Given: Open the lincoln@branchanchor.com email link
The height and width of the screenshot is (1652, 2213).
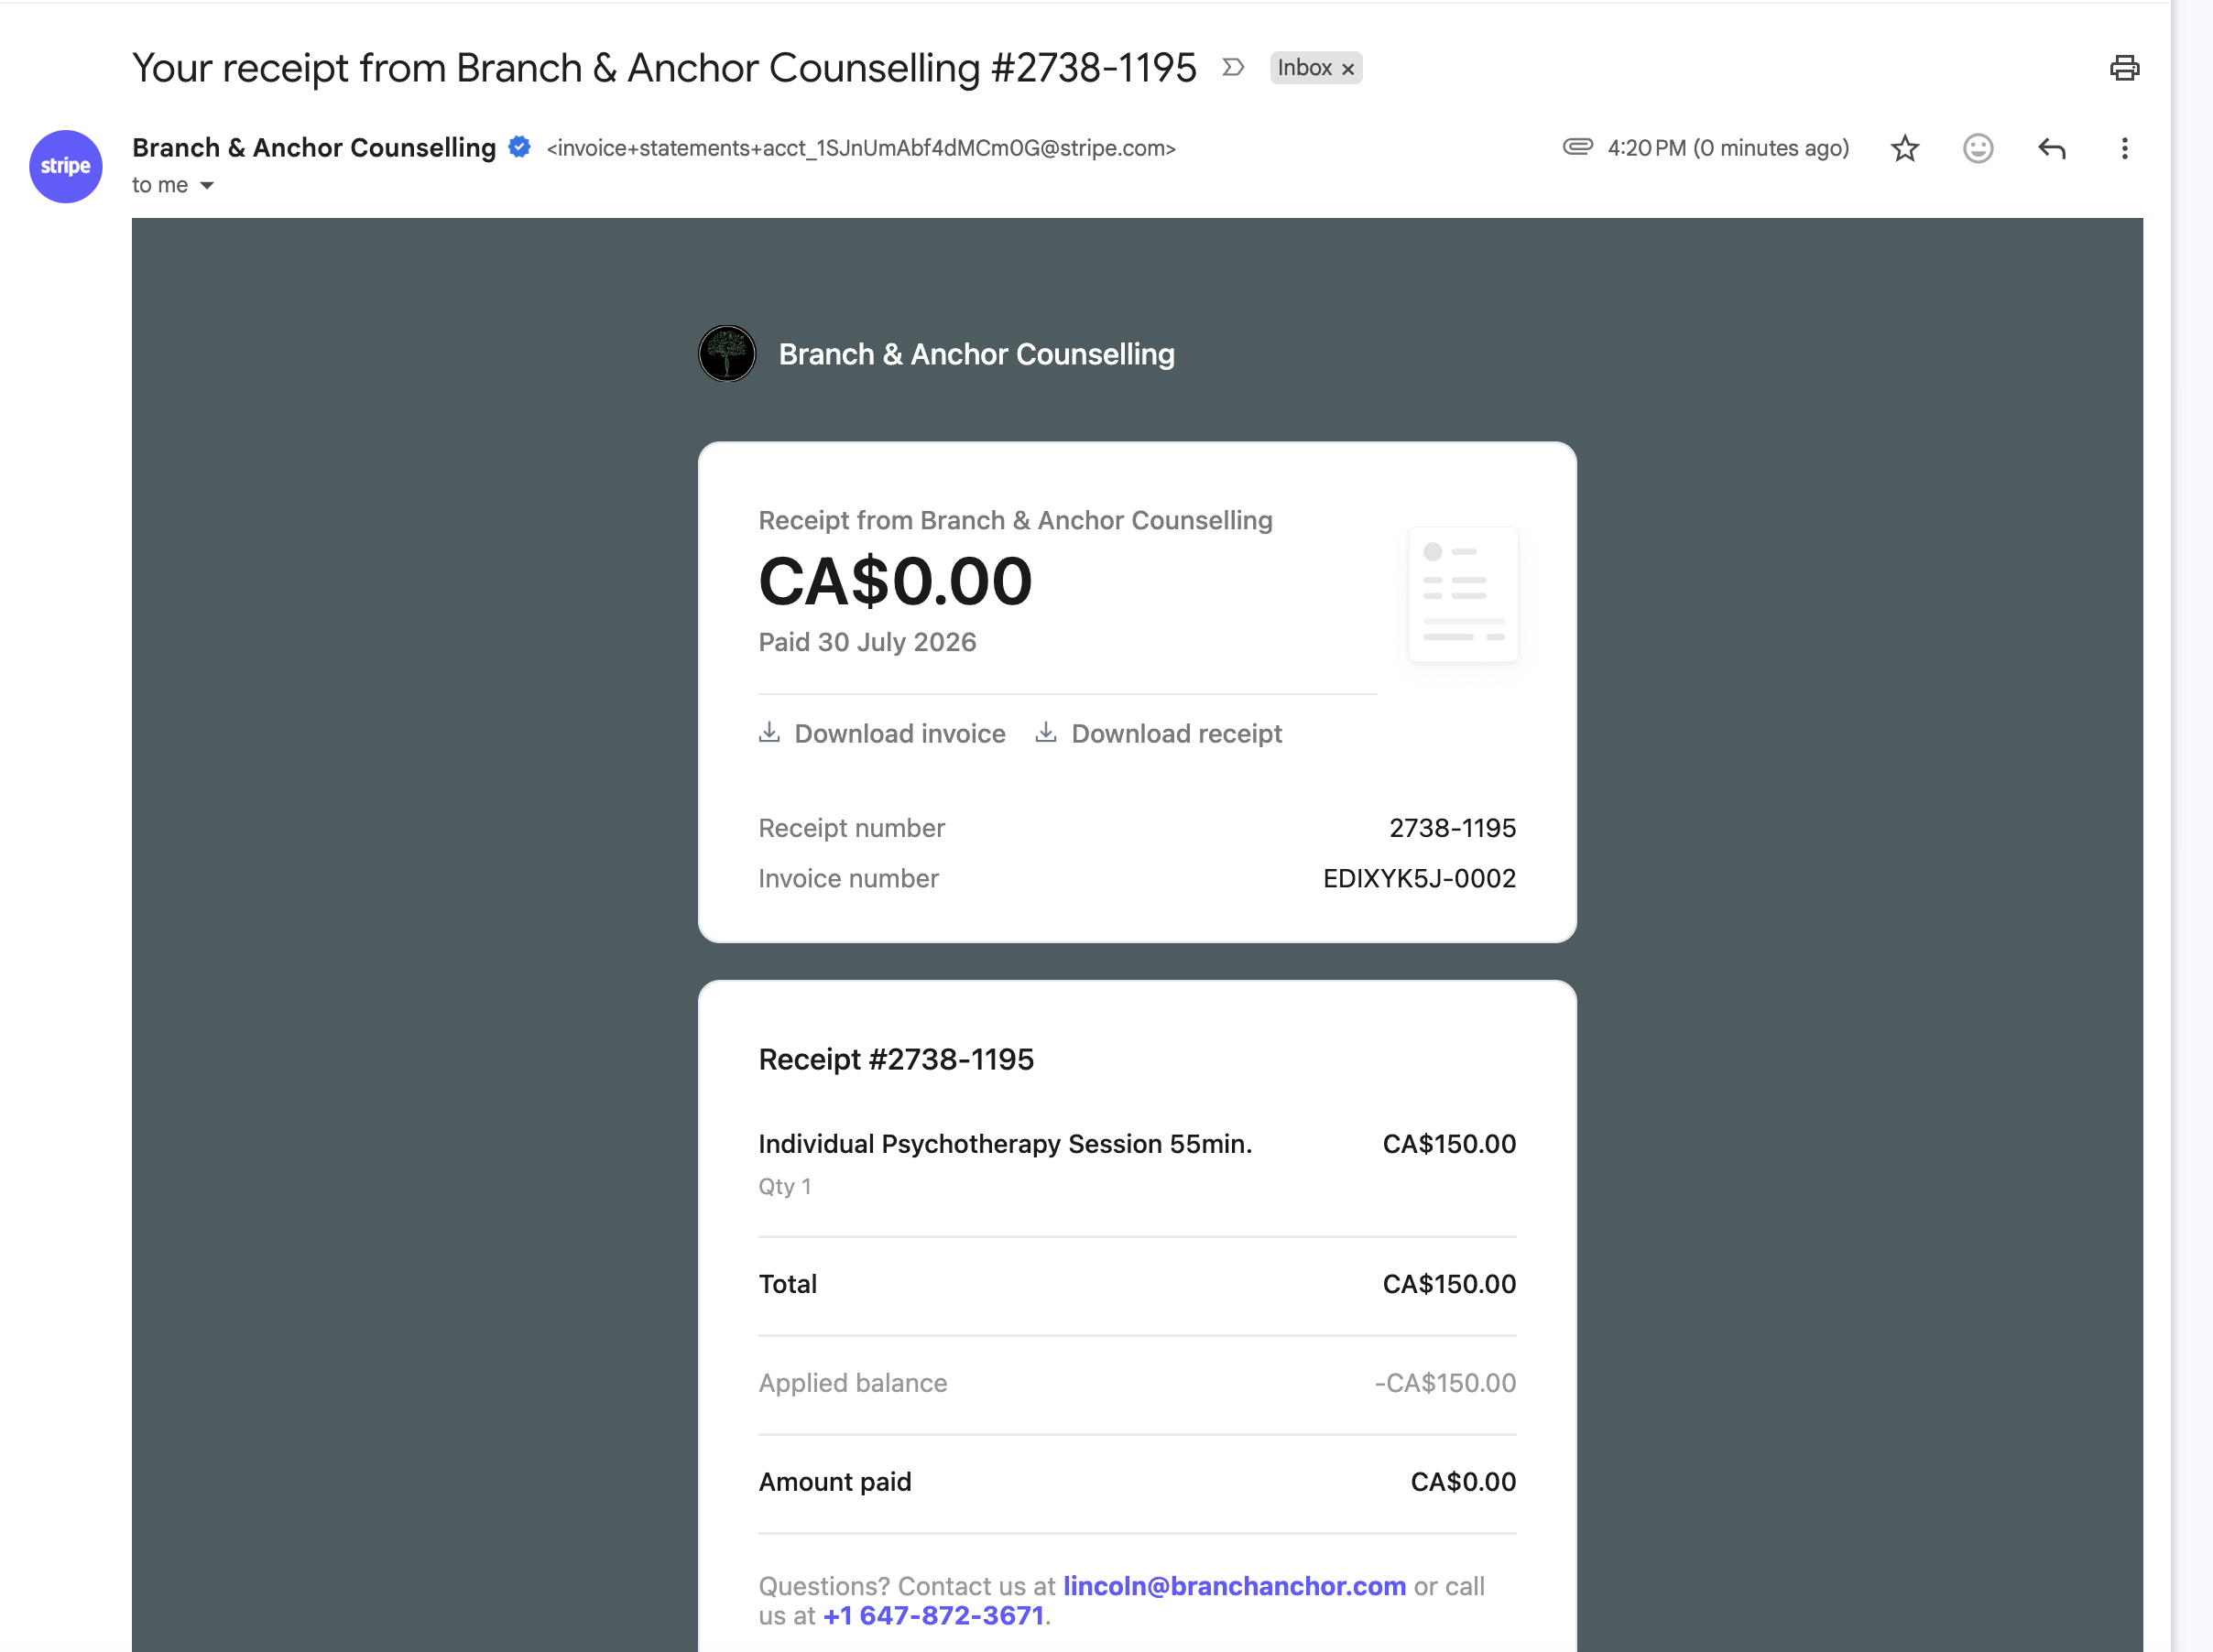Looking at the screenshot, I should point(1234,1586).
